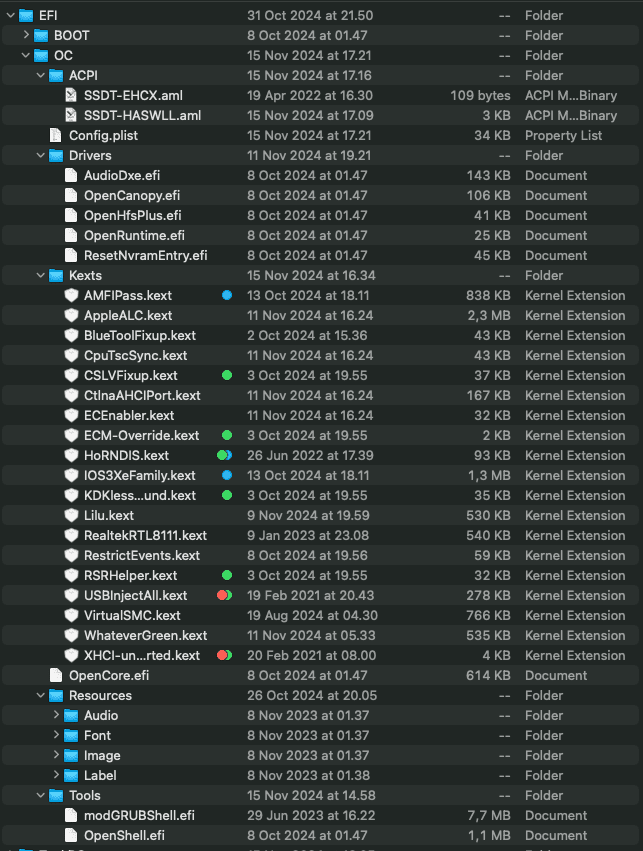
Task: Click the OpenCanopy.efi document icon
Action: point(71,195)
